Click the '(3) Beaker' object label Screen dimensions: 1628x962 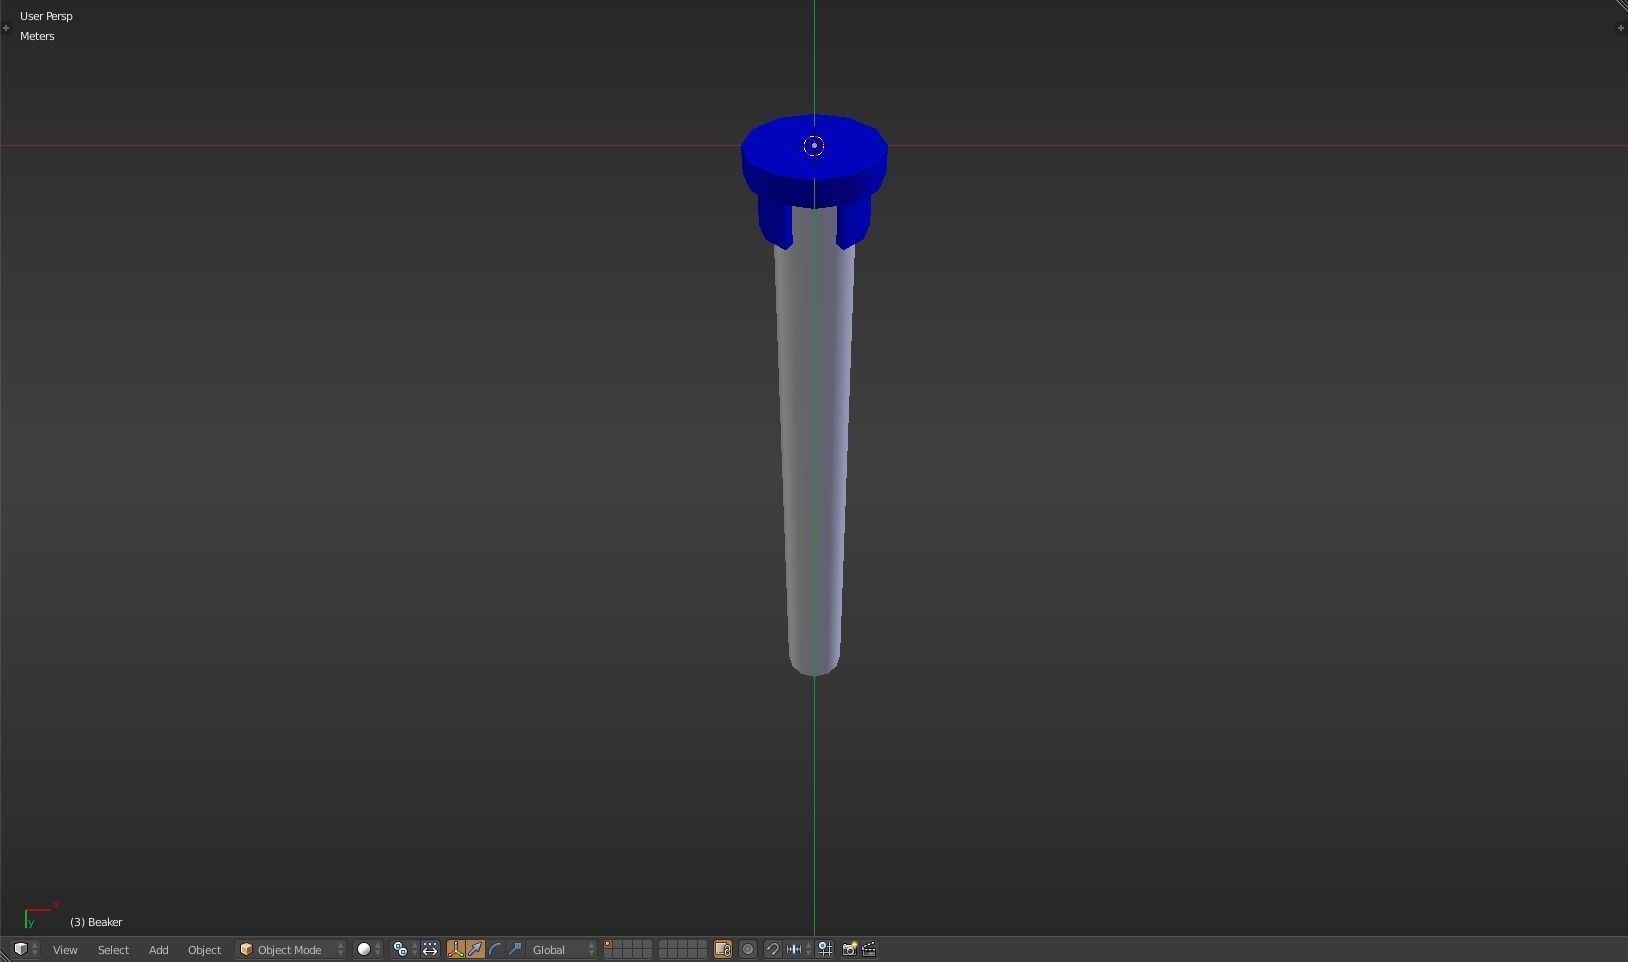[x=96, y=922]
